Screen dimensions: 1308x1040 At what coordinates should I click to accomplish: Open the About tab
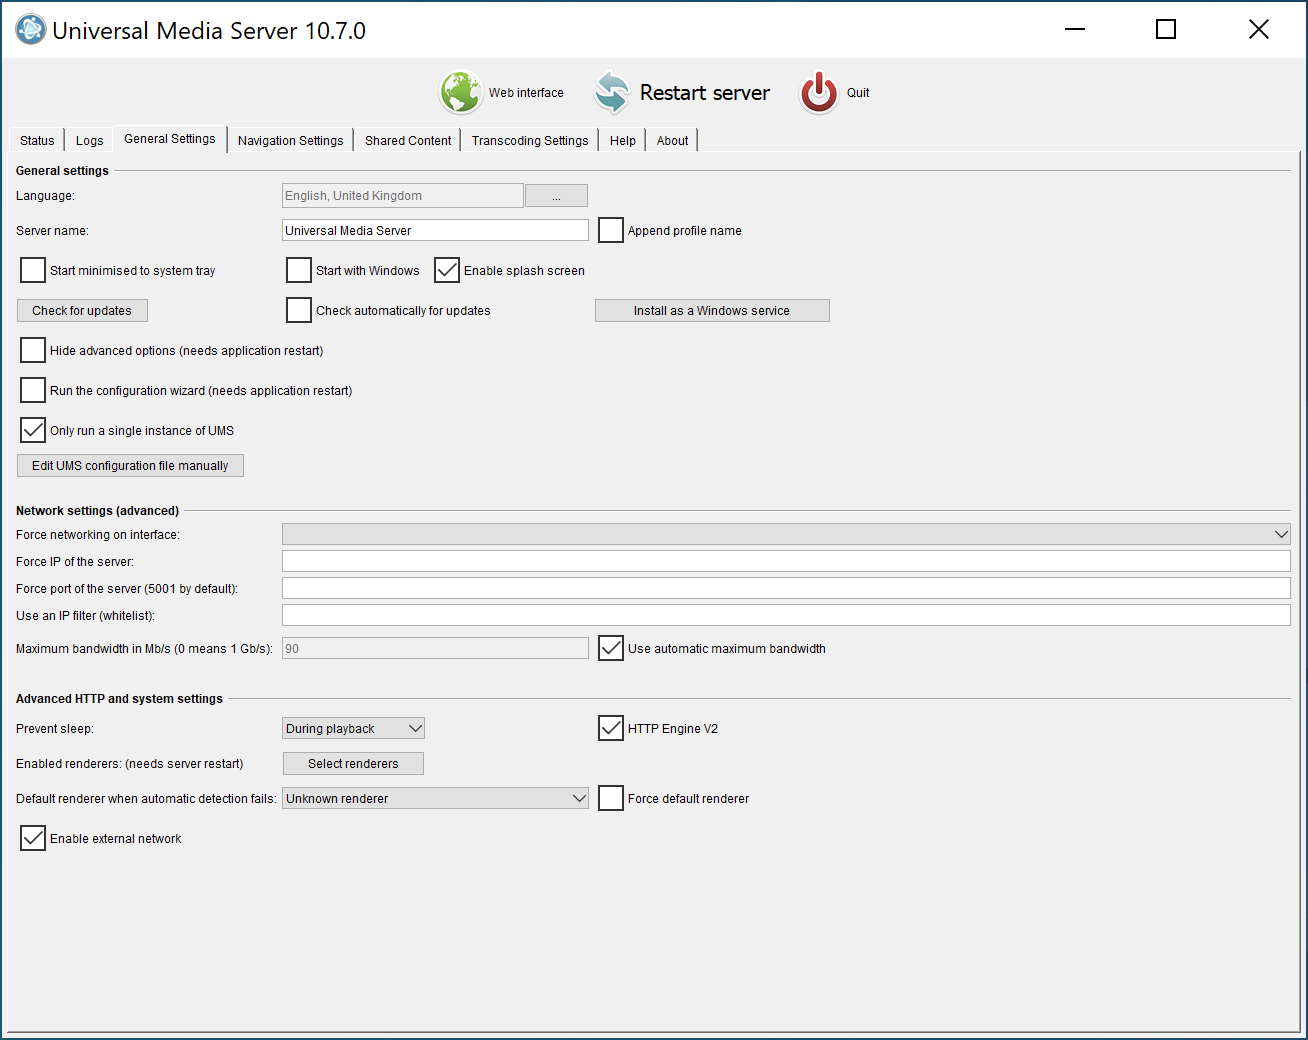[x=672, y=140]
